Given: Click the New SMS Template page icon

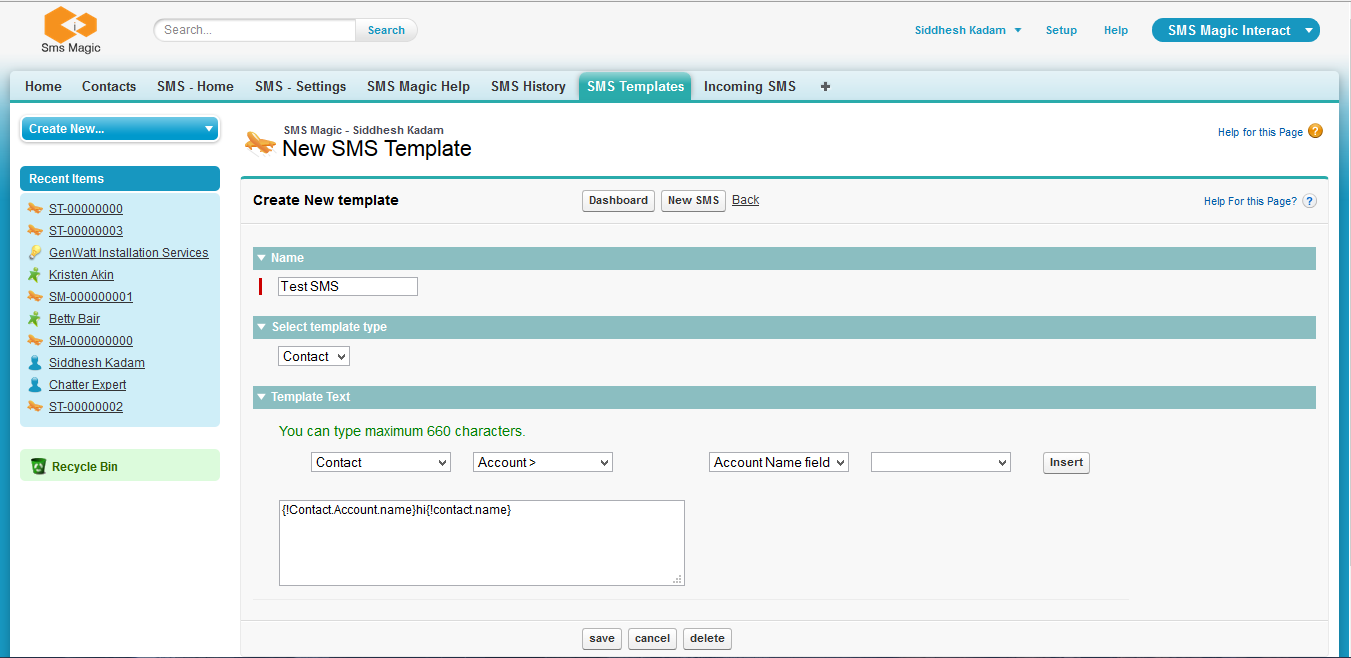Looking at the screenshot, I should (x=260, y=142).
